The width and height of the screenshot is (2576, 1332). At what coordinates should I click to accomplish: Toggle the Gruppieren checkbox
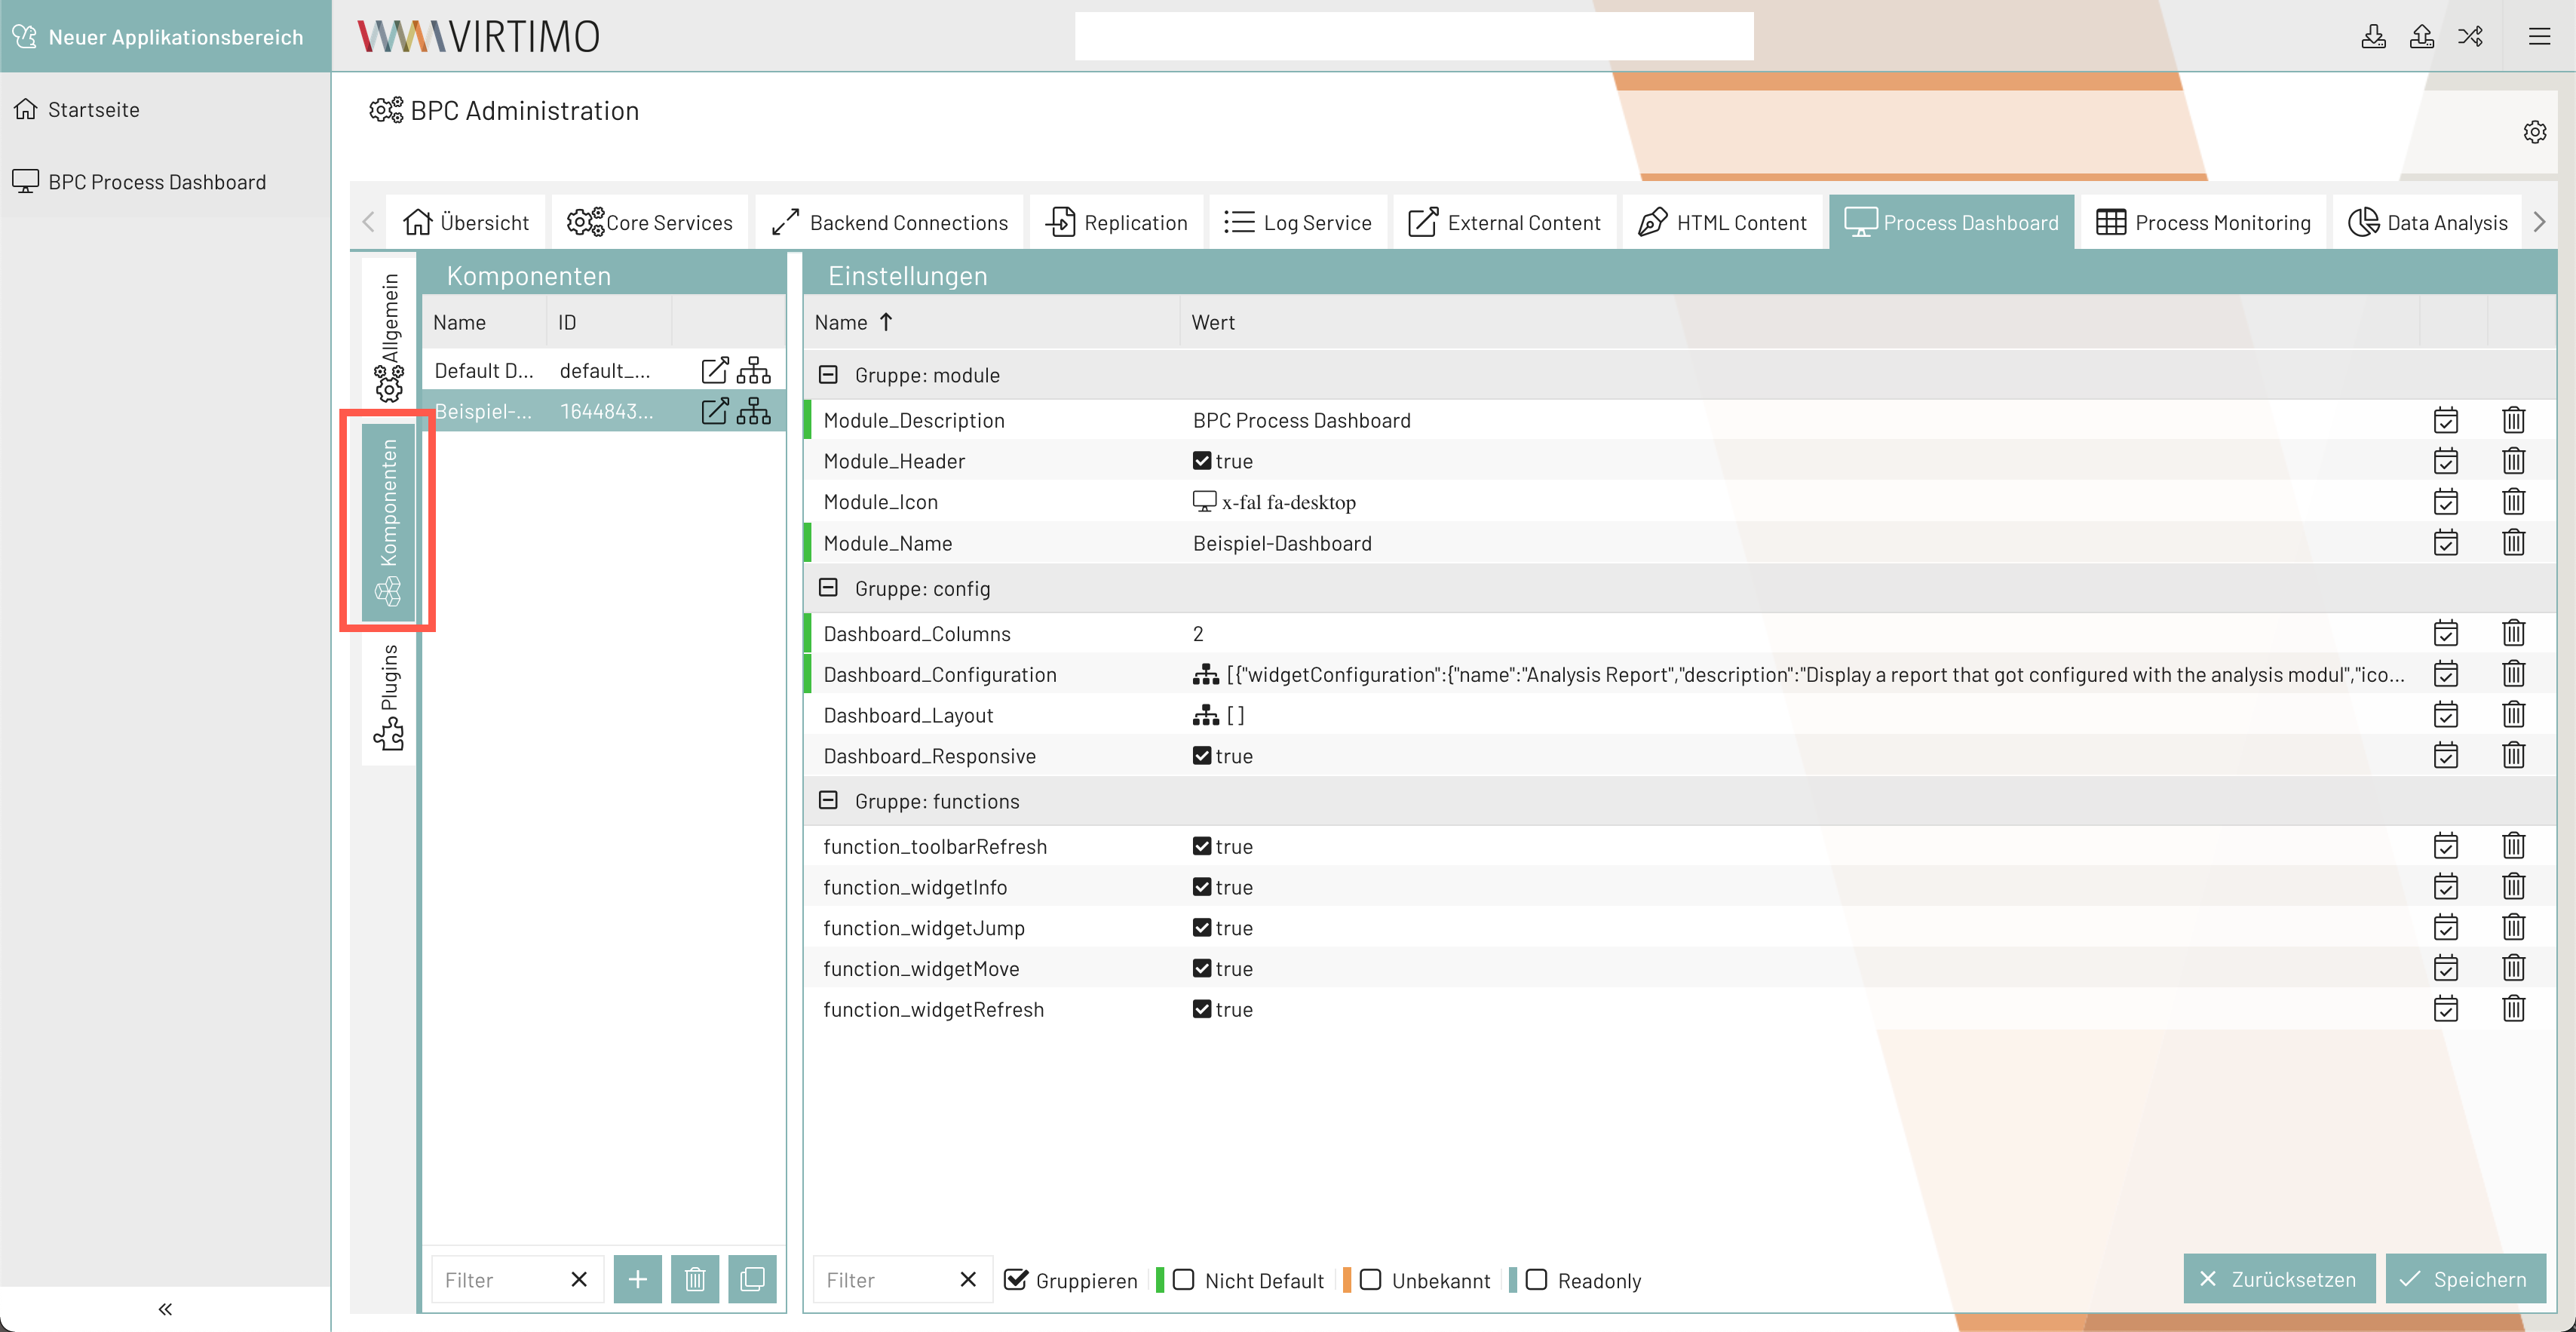[1015, 1280]
